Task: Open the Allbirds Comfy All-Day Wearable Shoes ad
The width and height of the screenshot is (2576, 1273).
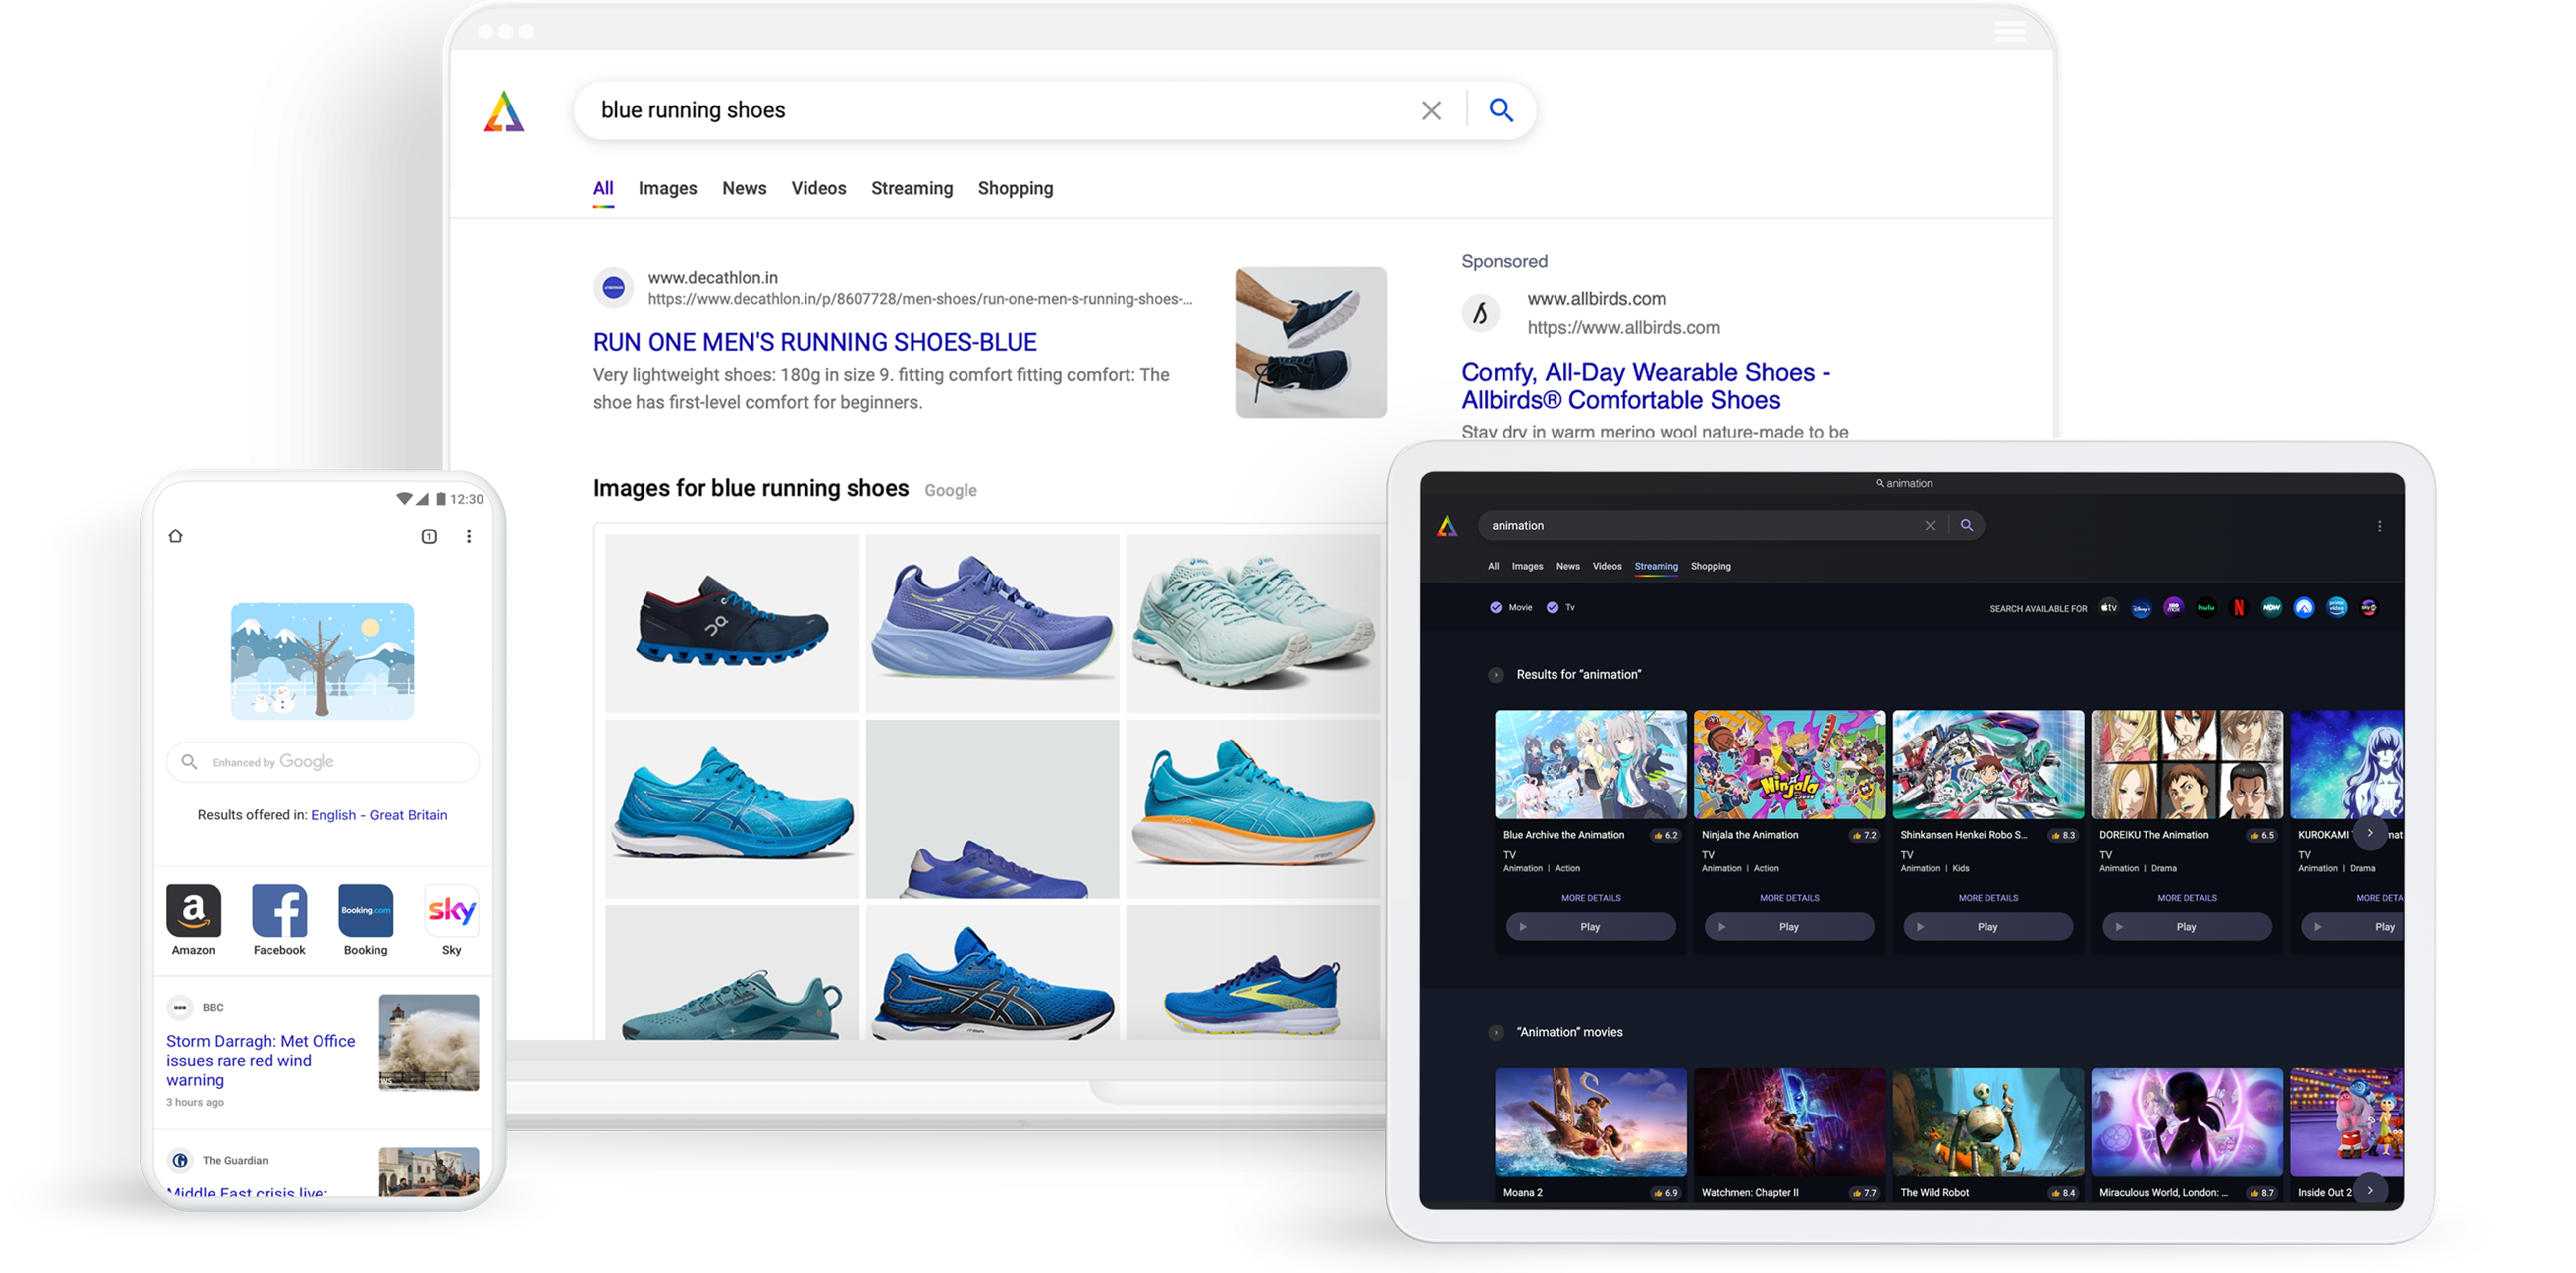Action: click(x=1645, y=386)
